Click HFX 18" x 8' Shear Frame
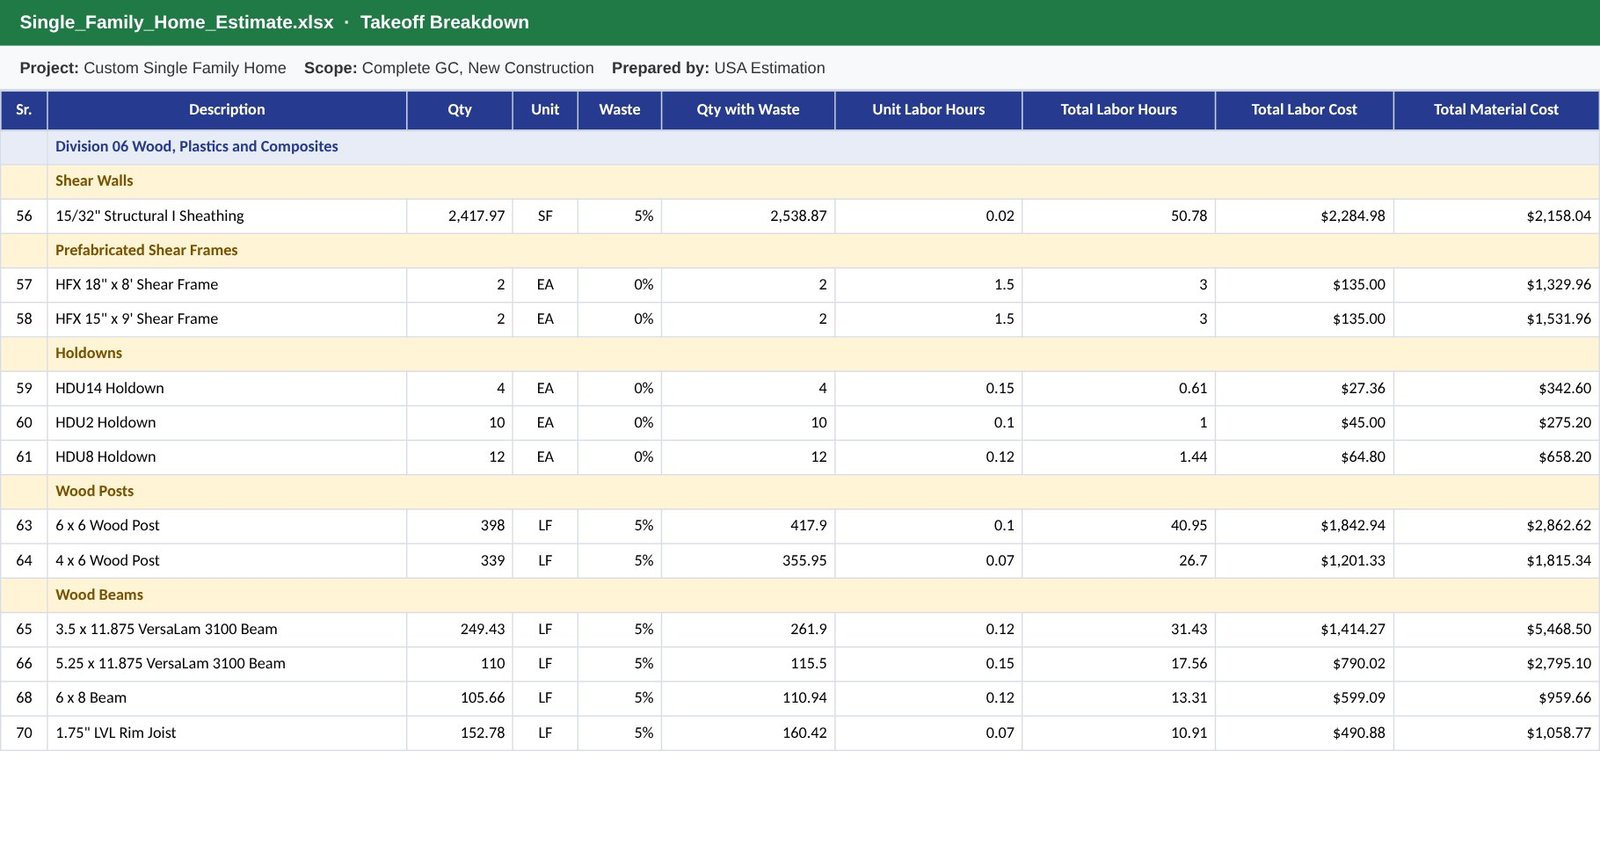Image resolution: width=1600 pixels, height=862 pixels. tap(227, 285)
